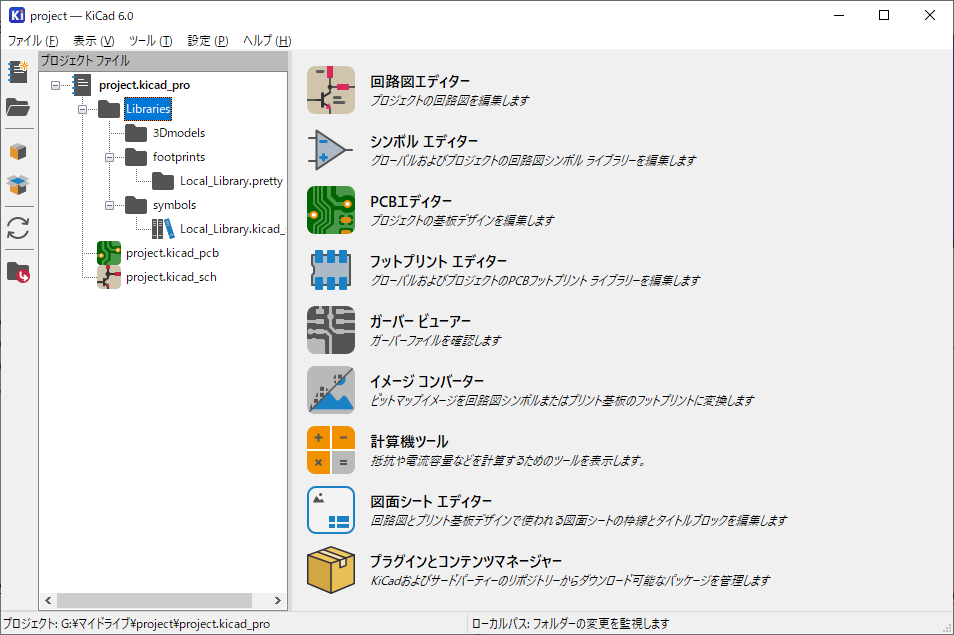Open the 設定 (Preferences) menu
The width and height of the screenshot is (954, 635).
[208, 41]
